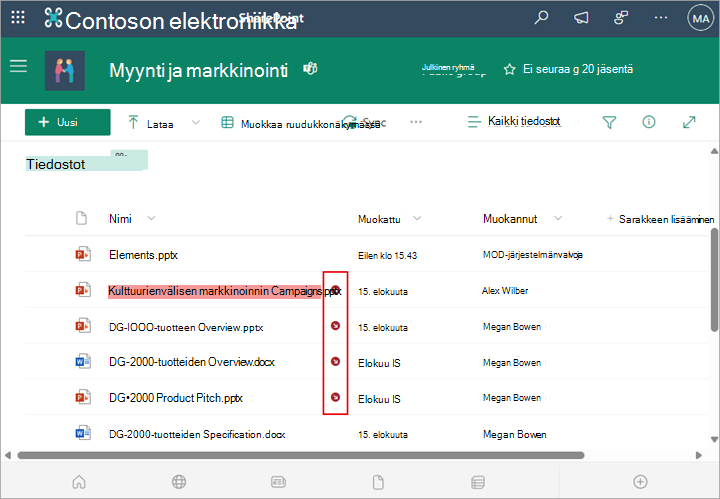Click the Myynti ja markkinointi site logo
The height and width of the screenshot is (499, 720).
click(x=65, y=70)
